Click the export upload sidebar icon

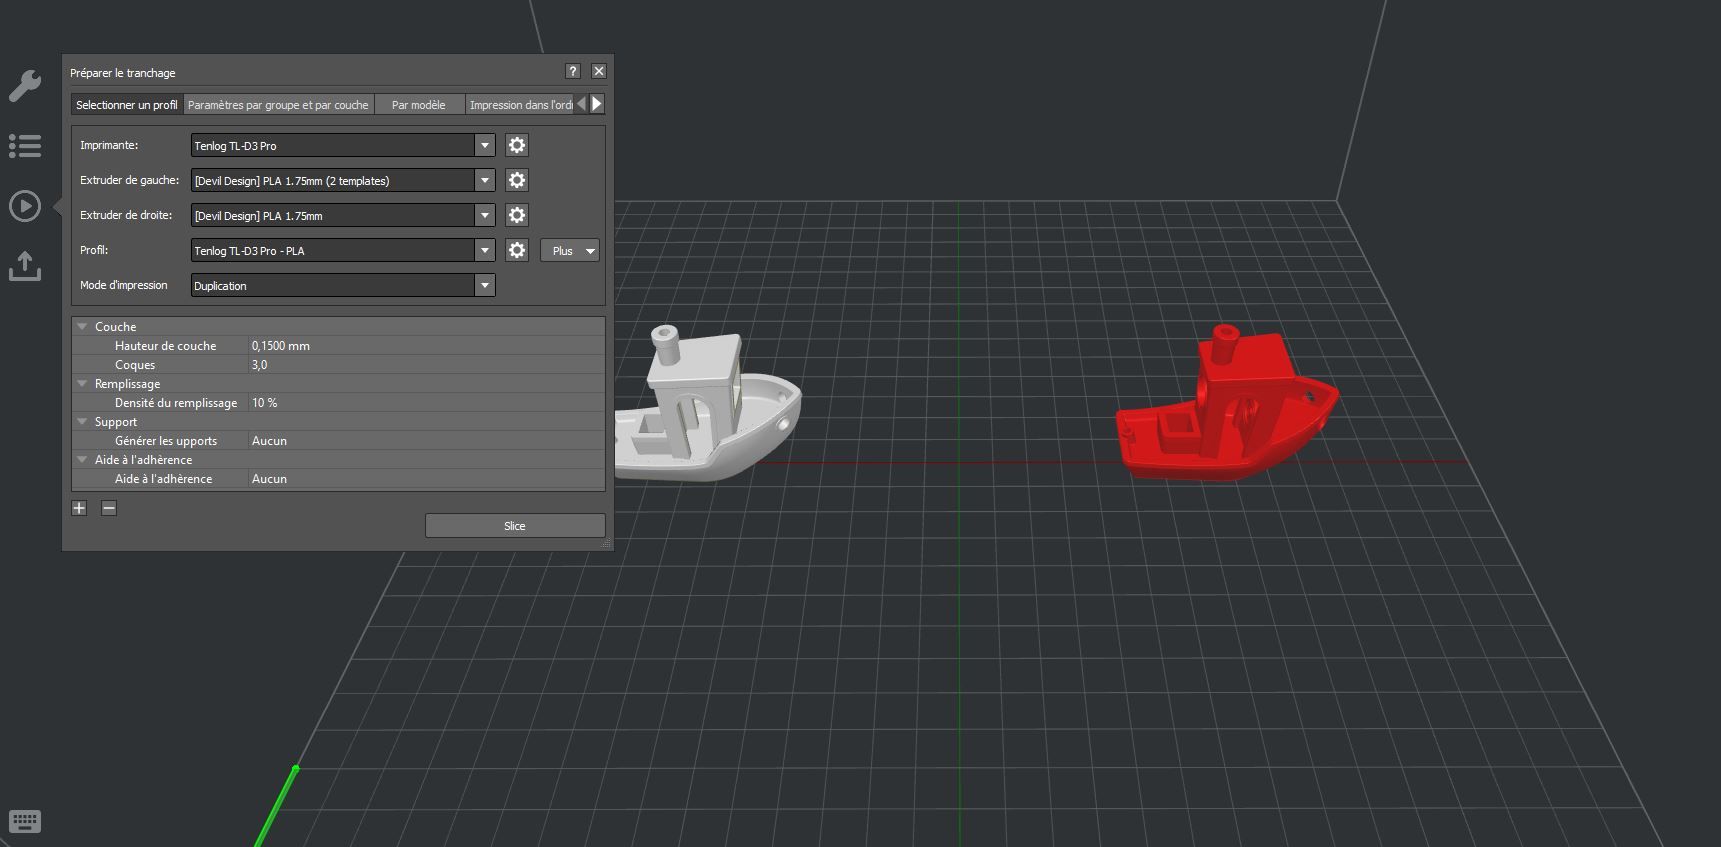pos(25,266)
